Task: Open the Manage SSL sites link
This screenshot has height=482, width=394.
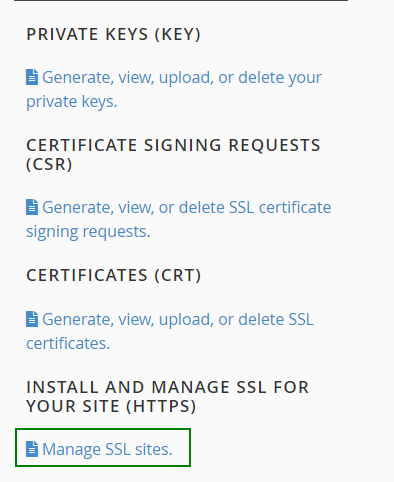Action: pos(99,449)
